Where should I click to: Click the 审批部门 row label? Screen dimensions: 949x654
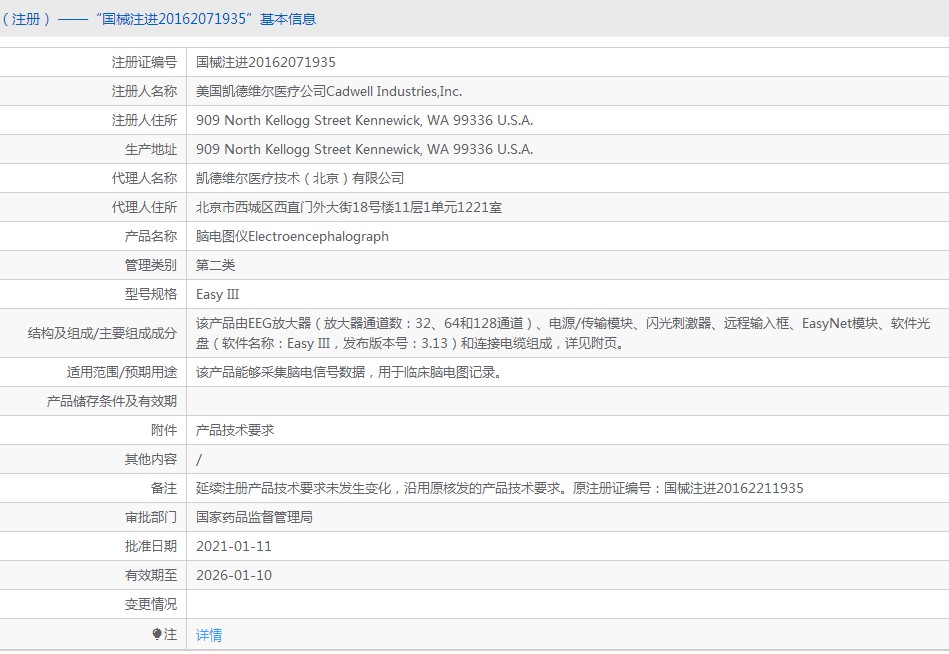point(151,517)
